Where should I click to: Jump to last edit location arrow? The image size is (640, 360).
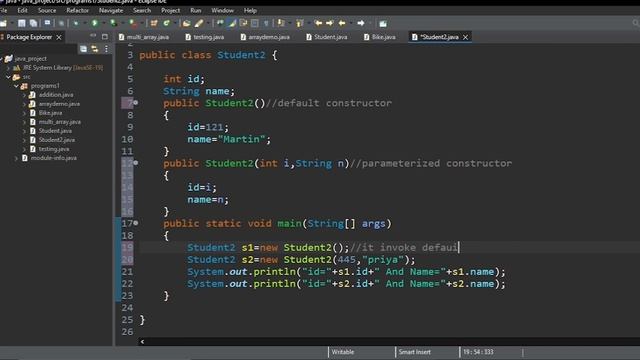click(x=318, y=23)
